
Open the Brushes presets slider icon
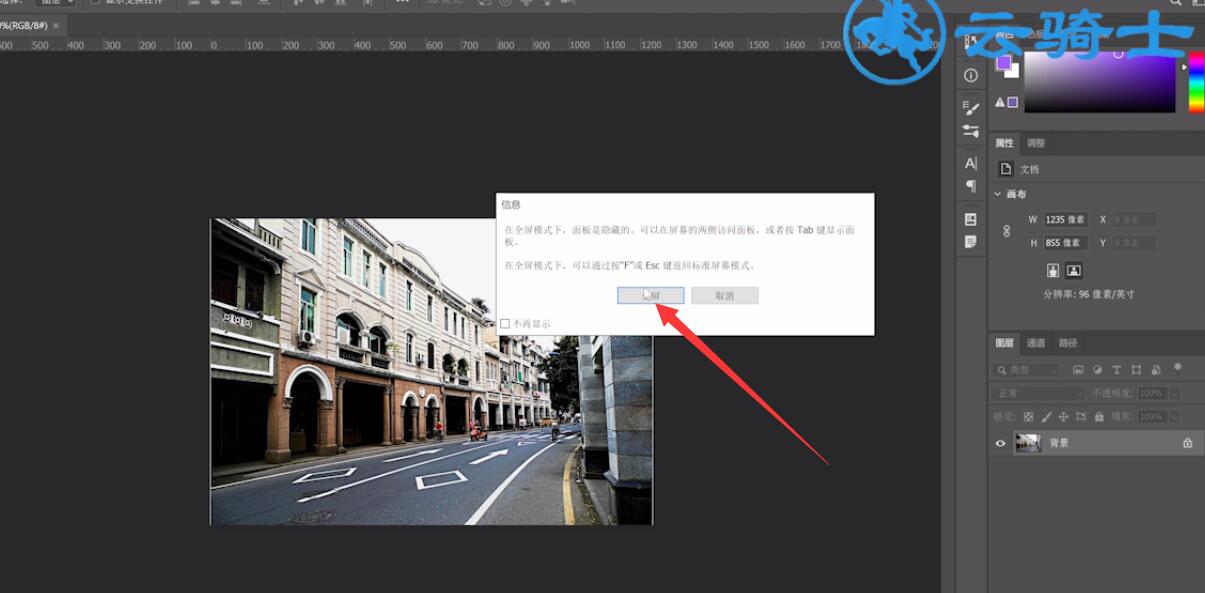(971, 131)
